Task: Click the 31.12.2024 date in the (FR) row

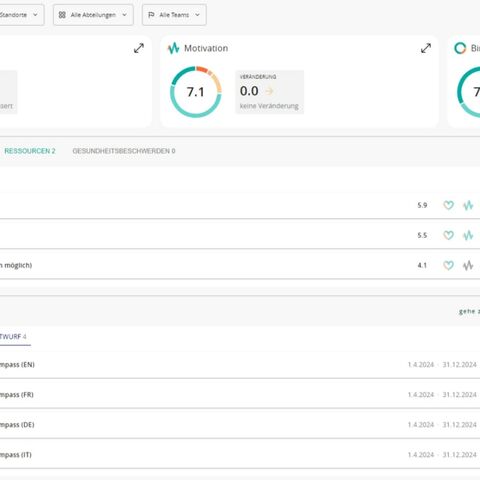Action: point(460,395)
